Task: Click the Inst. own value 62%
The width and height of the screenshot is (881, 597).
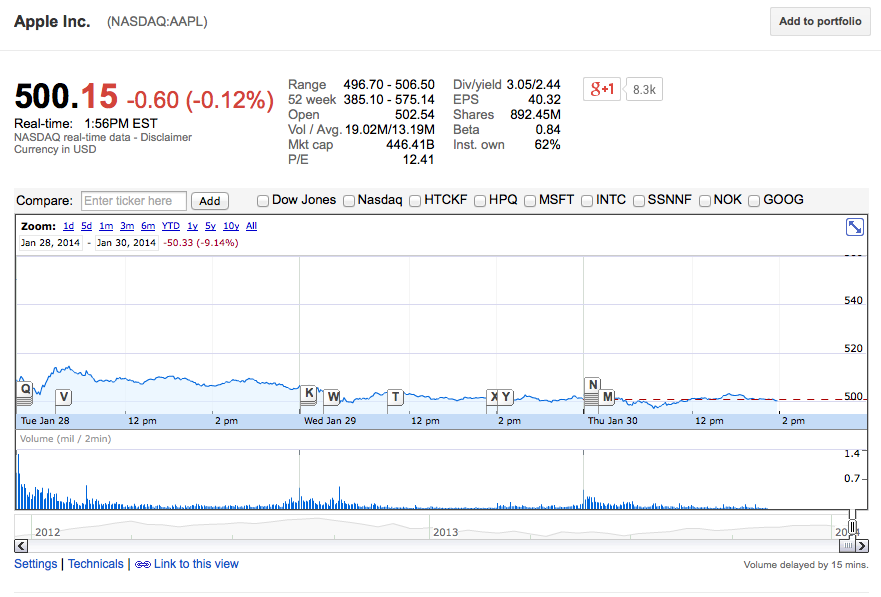Action: coord(547,145)
